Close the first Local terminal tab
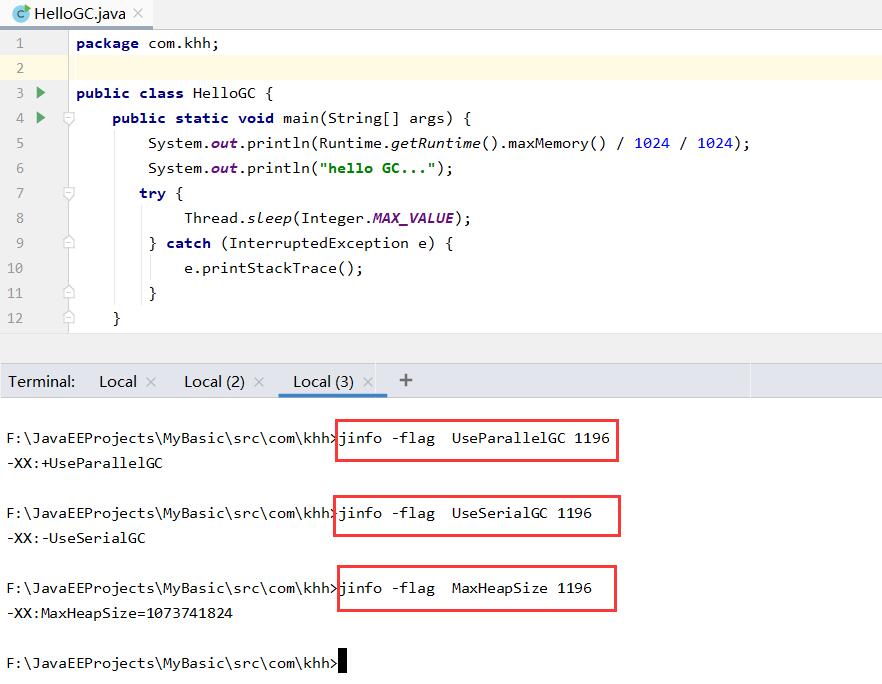The image size is (882, 684). (151, 382)
